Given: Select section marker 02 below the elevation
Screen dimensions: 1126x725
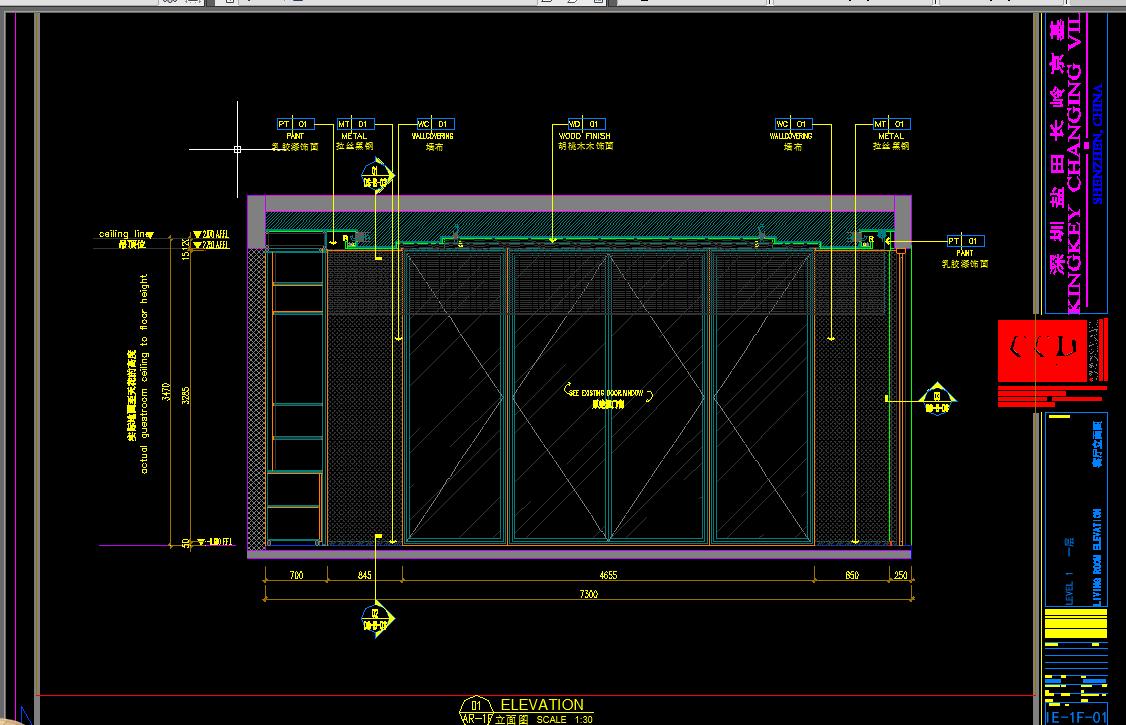Looking at the screenshot, I should point(376,619).
